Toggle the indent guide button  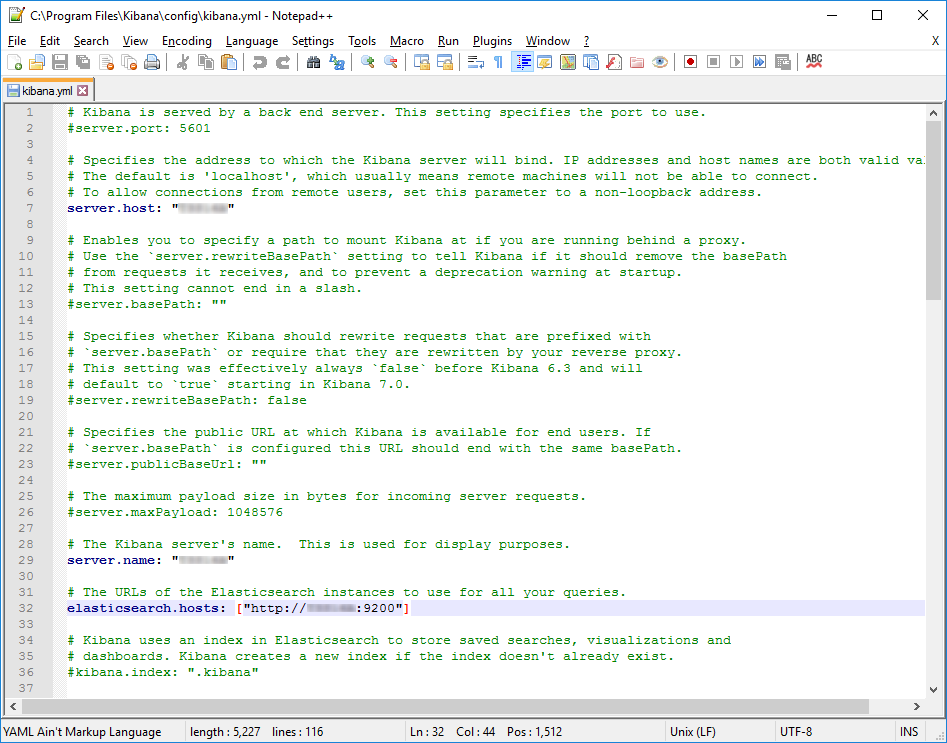click(522, 62)
